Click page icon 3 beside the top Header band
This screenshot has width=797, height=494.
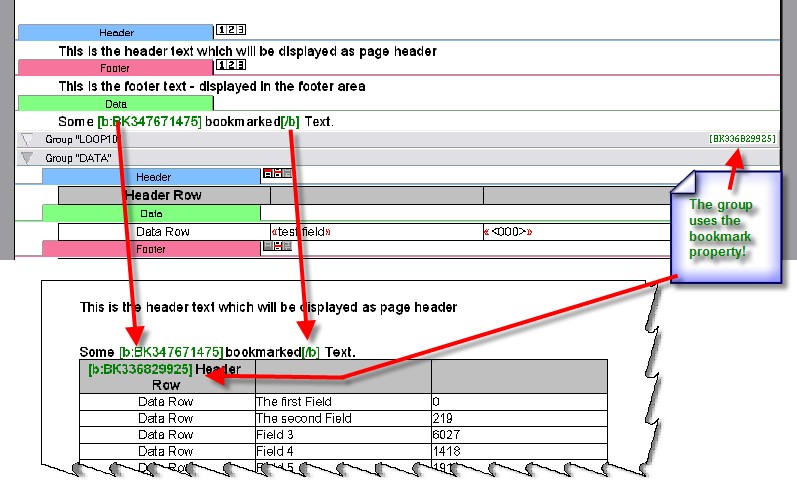[x=241, y=31]
